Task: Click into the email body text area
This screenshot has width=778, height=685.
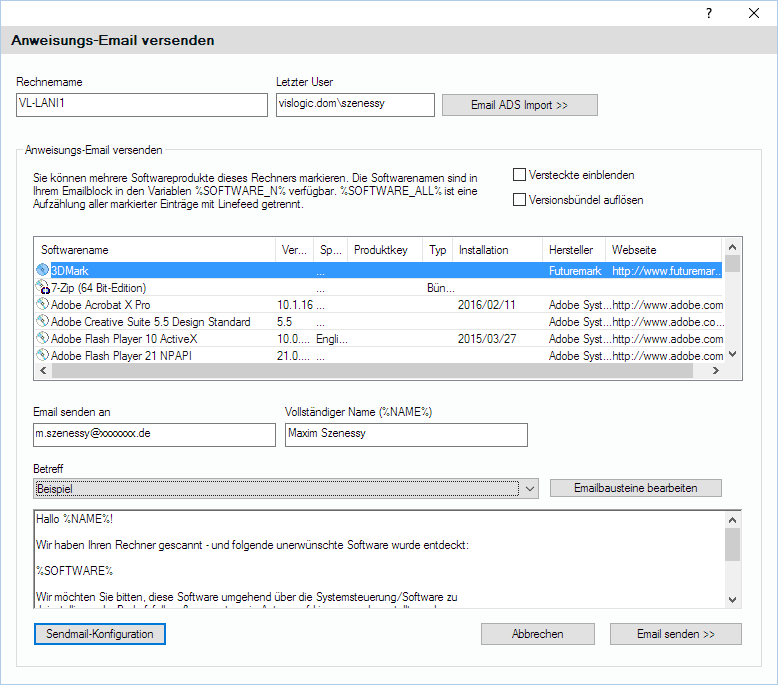Action: point(380,559)
